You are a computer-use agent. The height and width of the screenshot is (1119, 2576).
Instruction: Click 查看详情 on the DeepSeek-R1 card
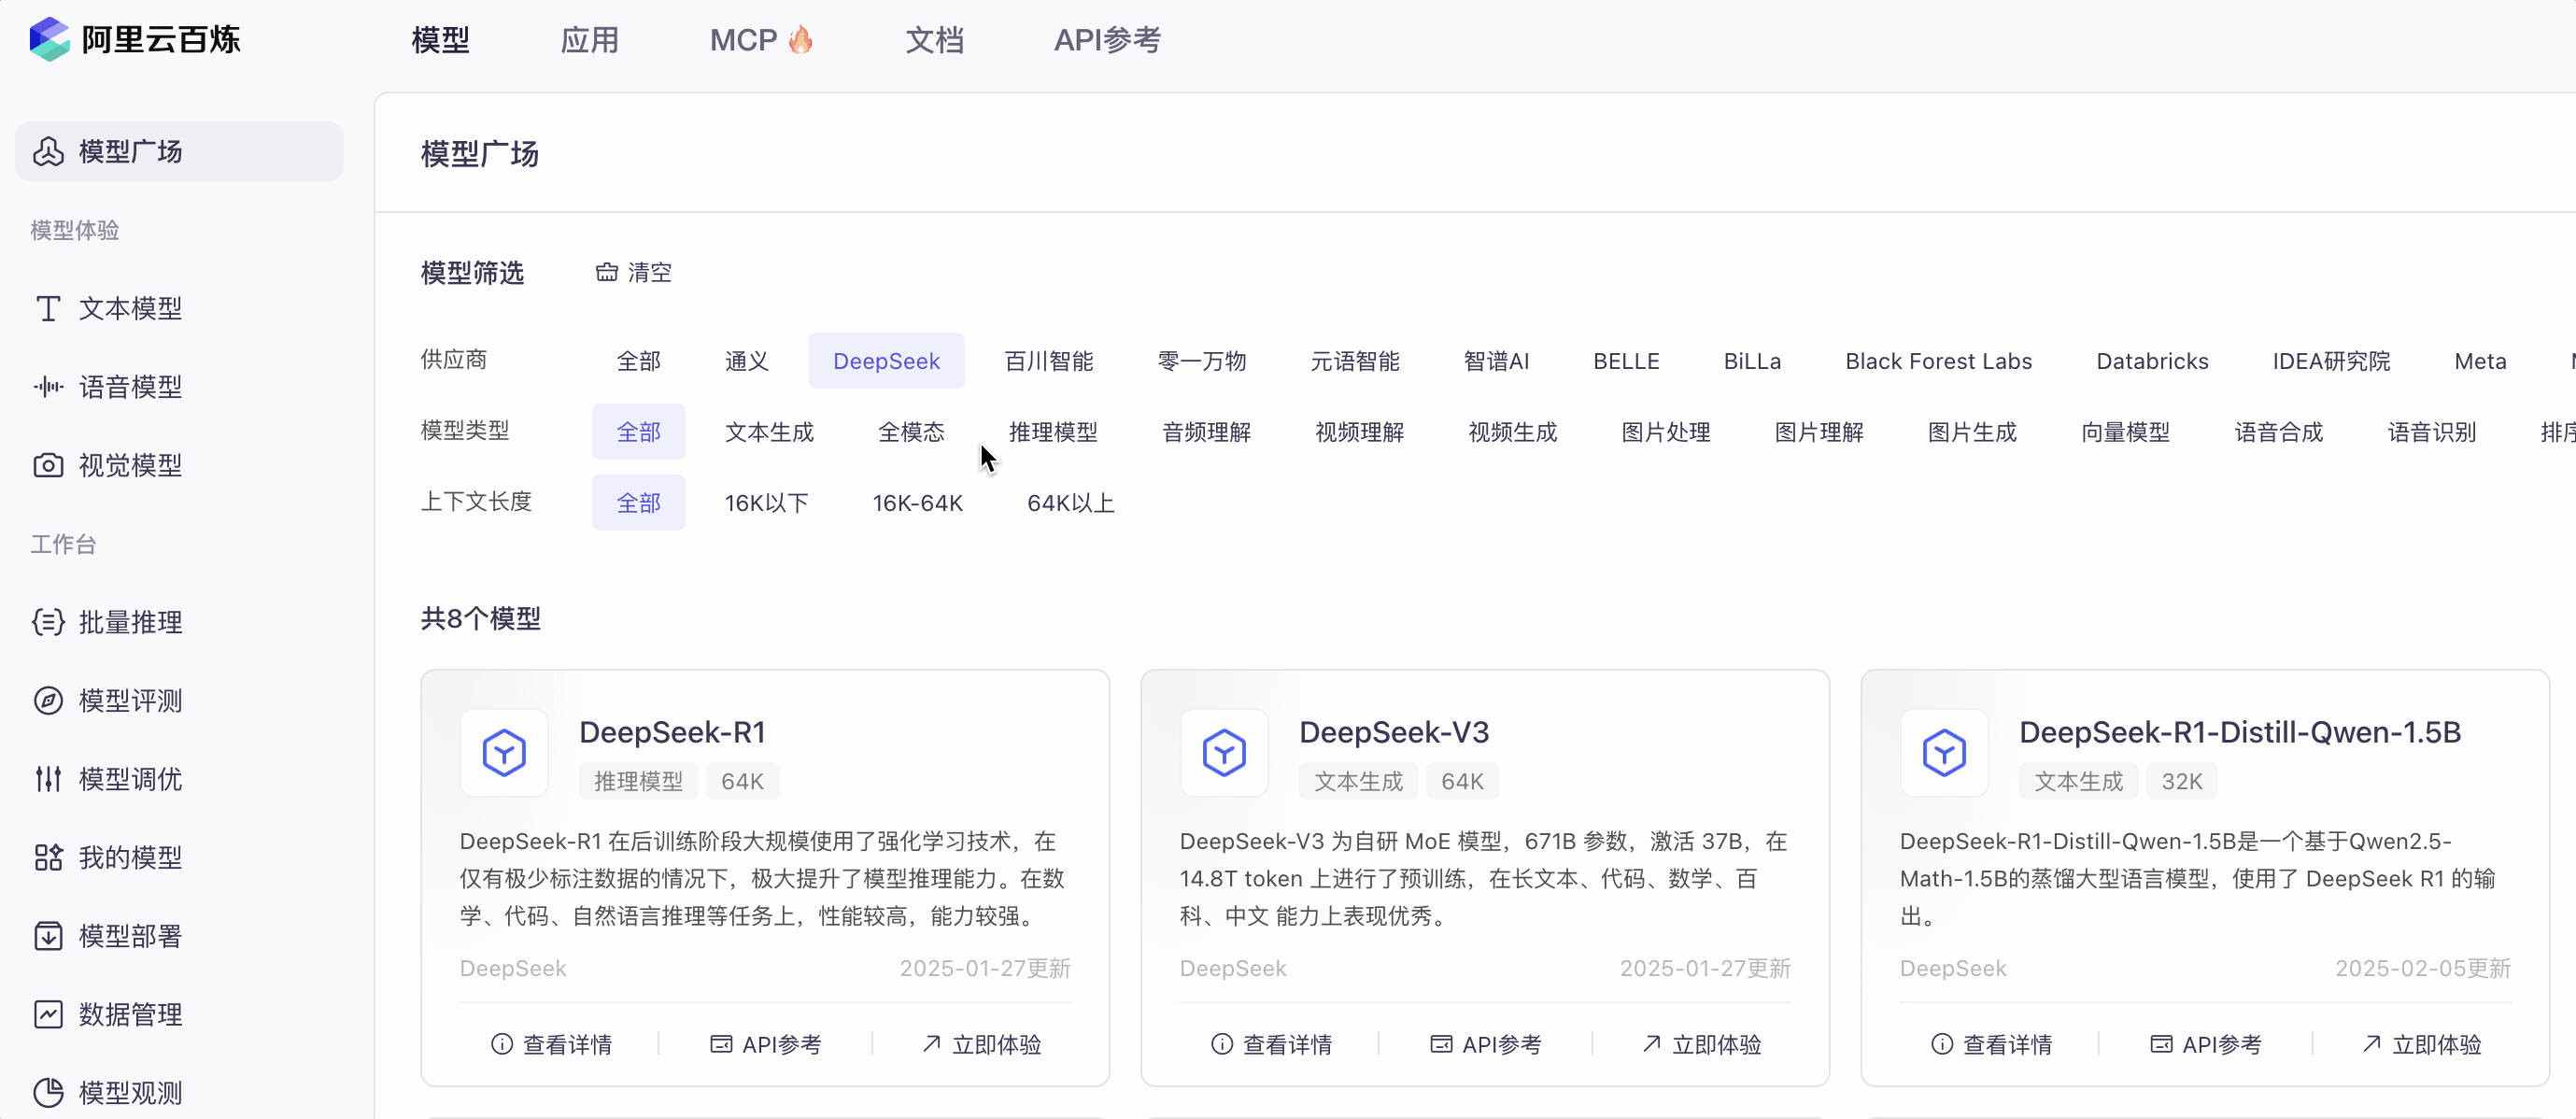(552, 1044)
